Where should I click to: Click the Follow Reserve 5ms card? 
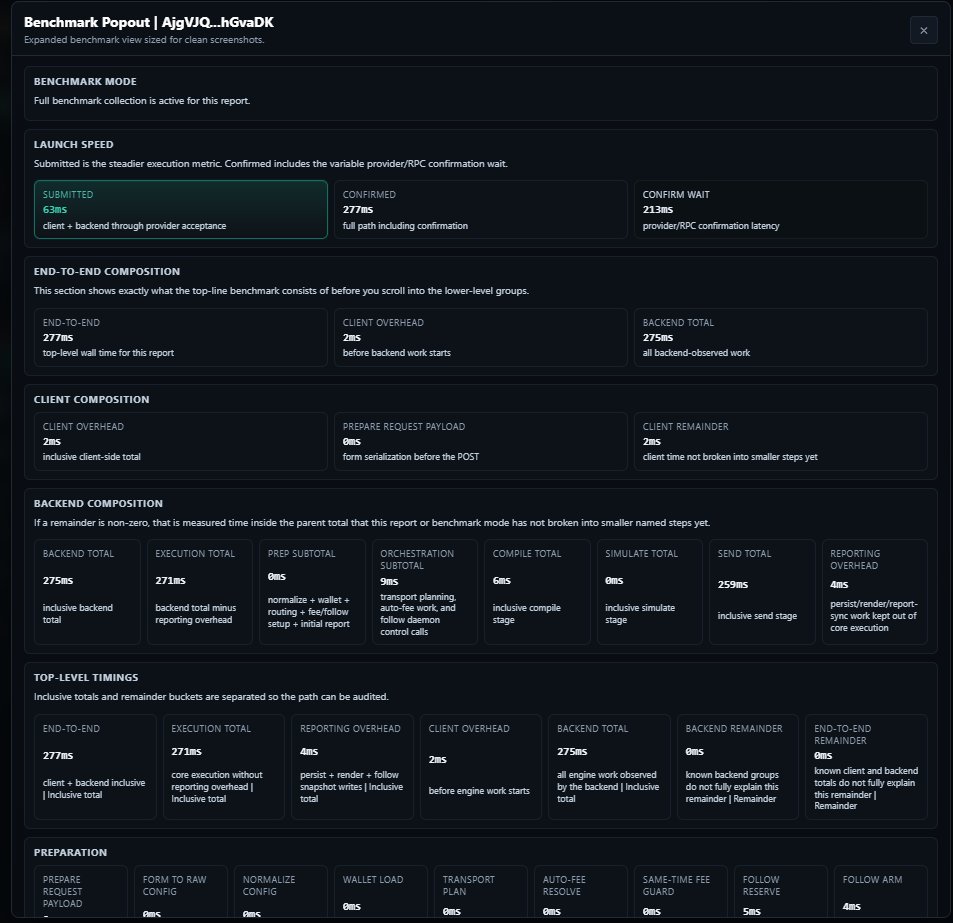coord(780,892)
